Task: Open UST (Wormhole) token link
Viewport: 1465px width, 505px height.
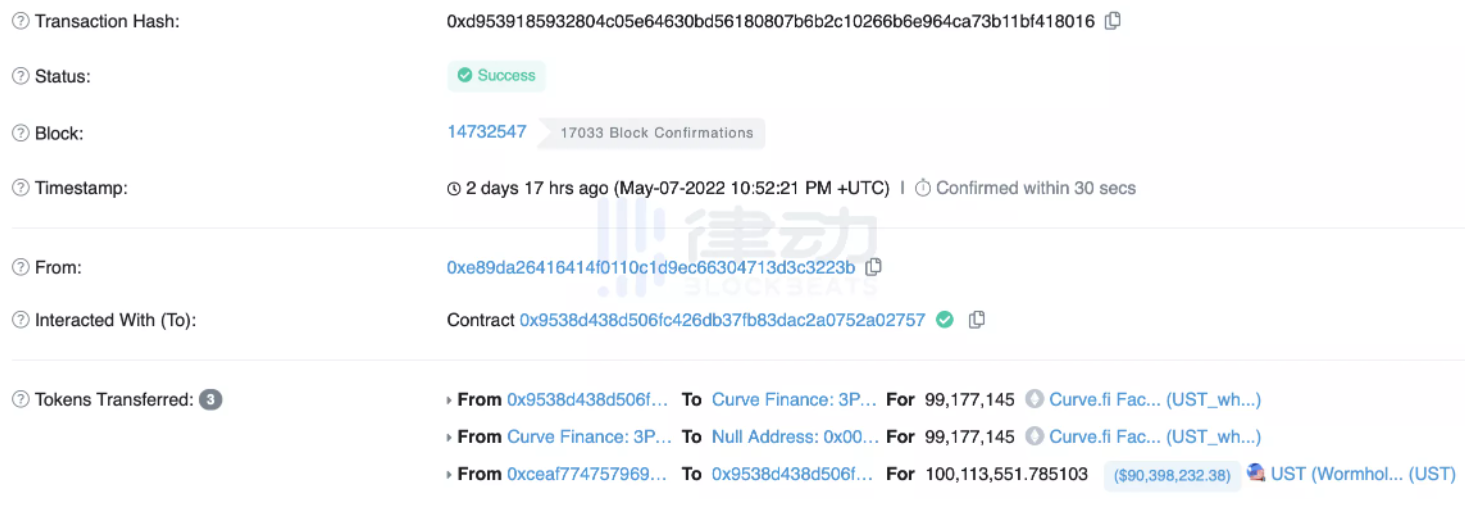Action: coord(1362,474)
